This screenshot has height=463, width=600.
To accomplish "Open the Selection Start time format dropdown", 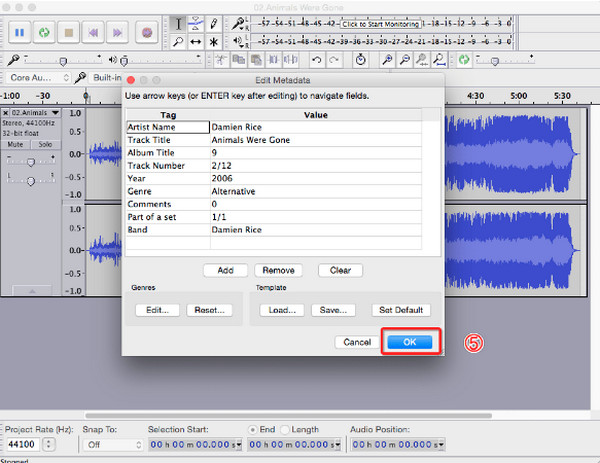I will [239, 445].
